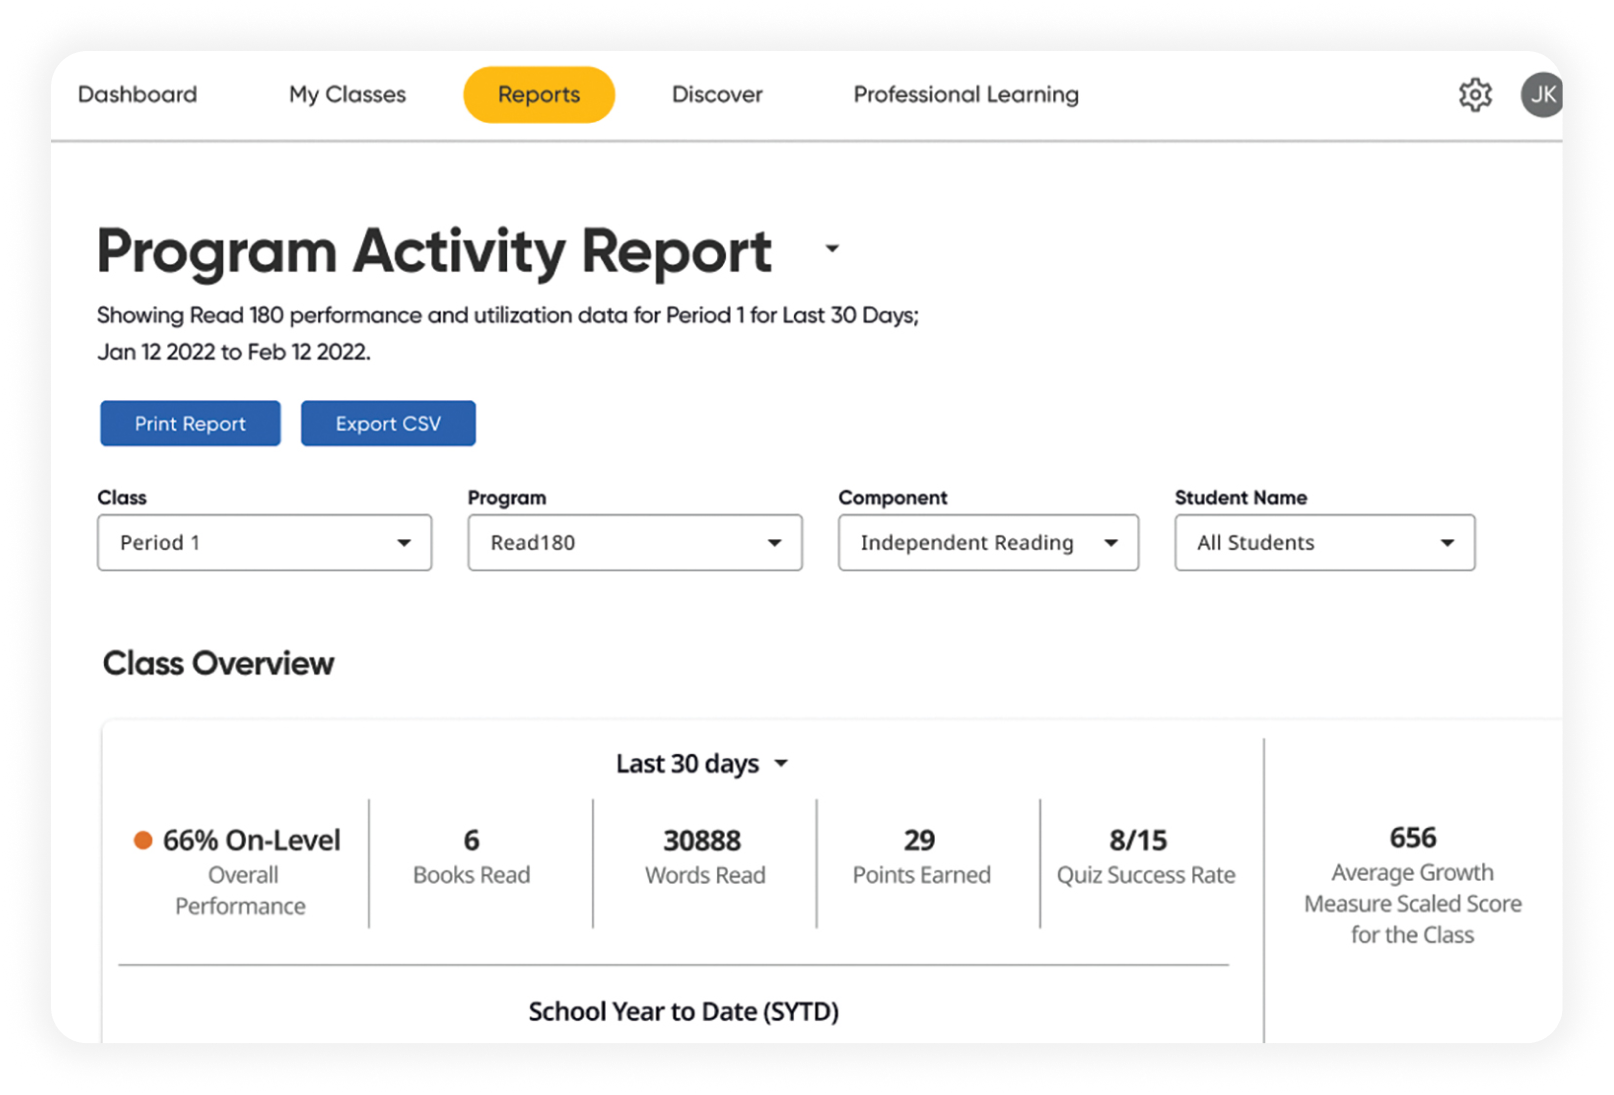Open the Component dropdown showing Independent Reading
The height and width of the screenshot is (1095, 1614).
point(988,542)
